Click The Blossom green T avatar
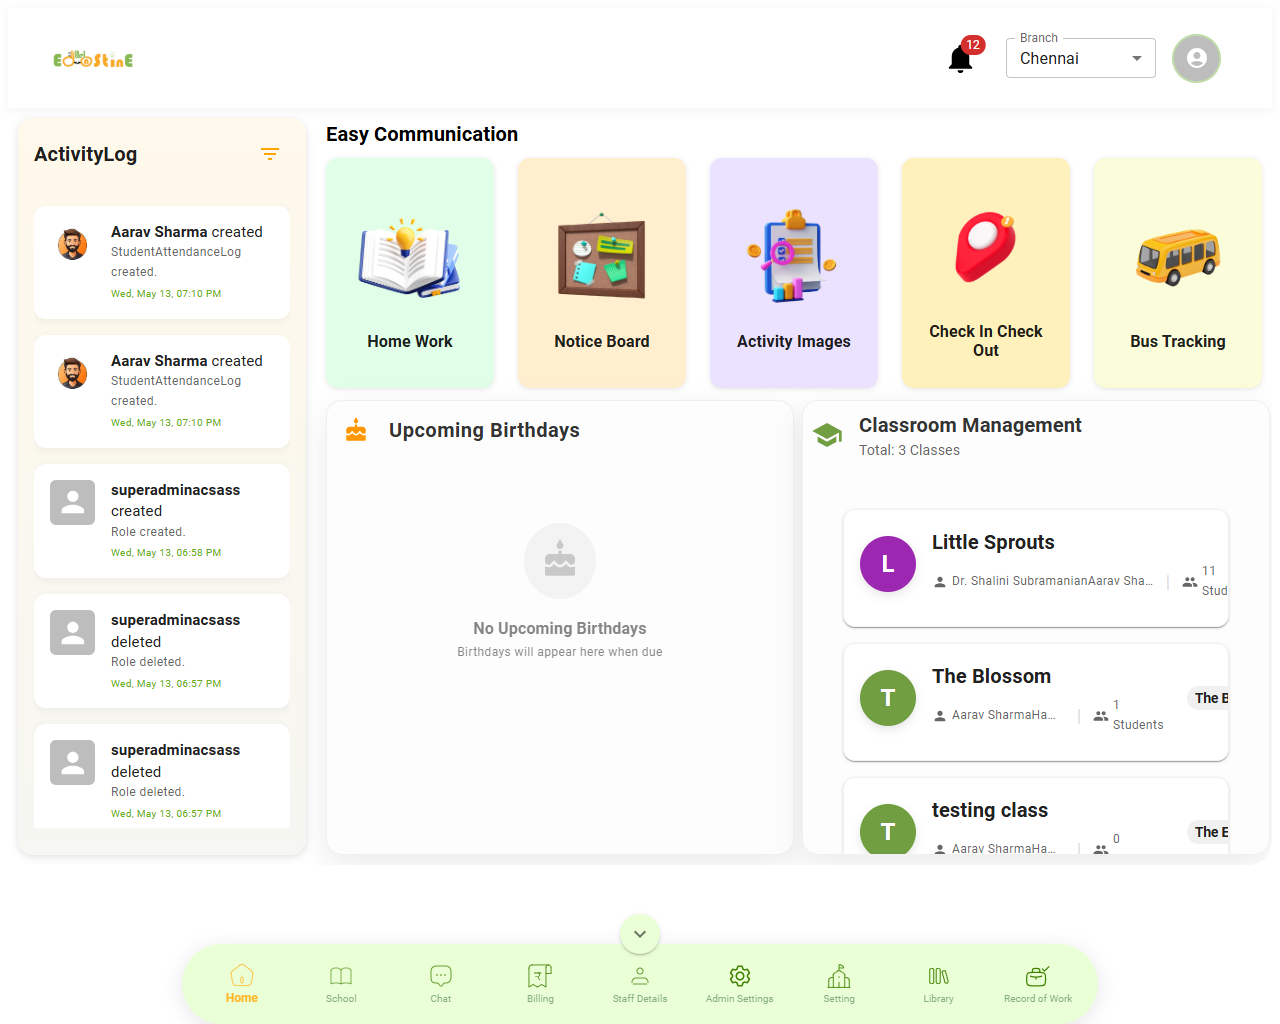 (888, 698)
